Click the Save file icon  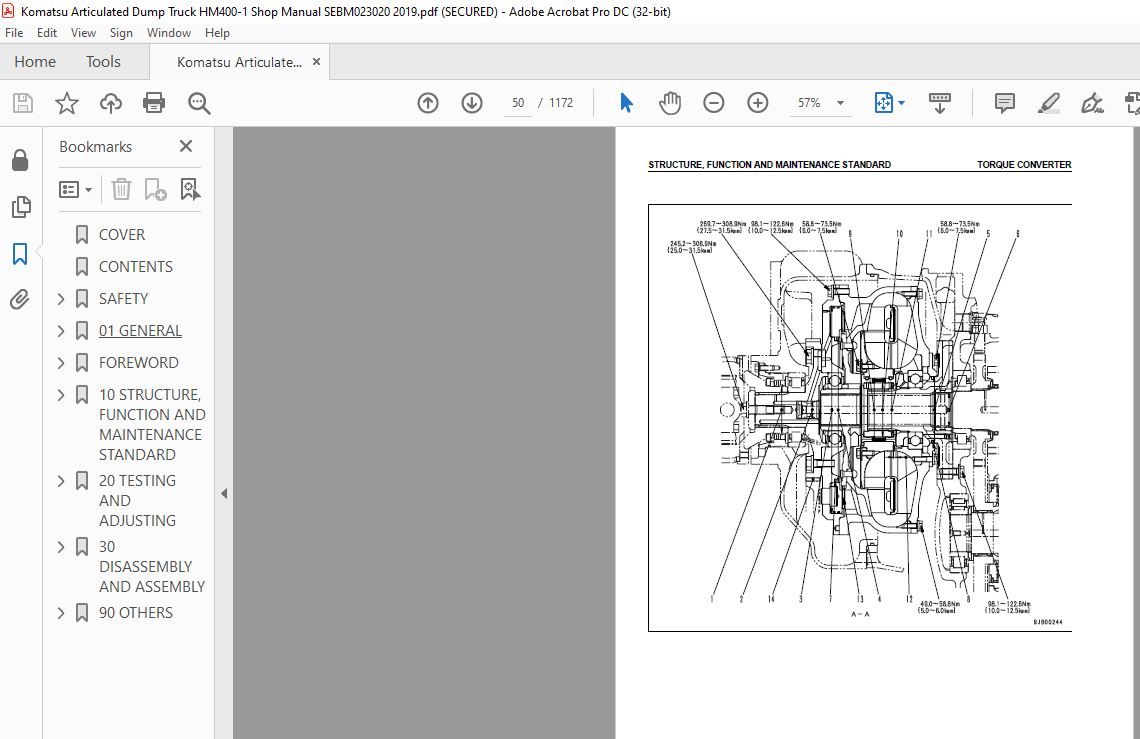(23, 103)
